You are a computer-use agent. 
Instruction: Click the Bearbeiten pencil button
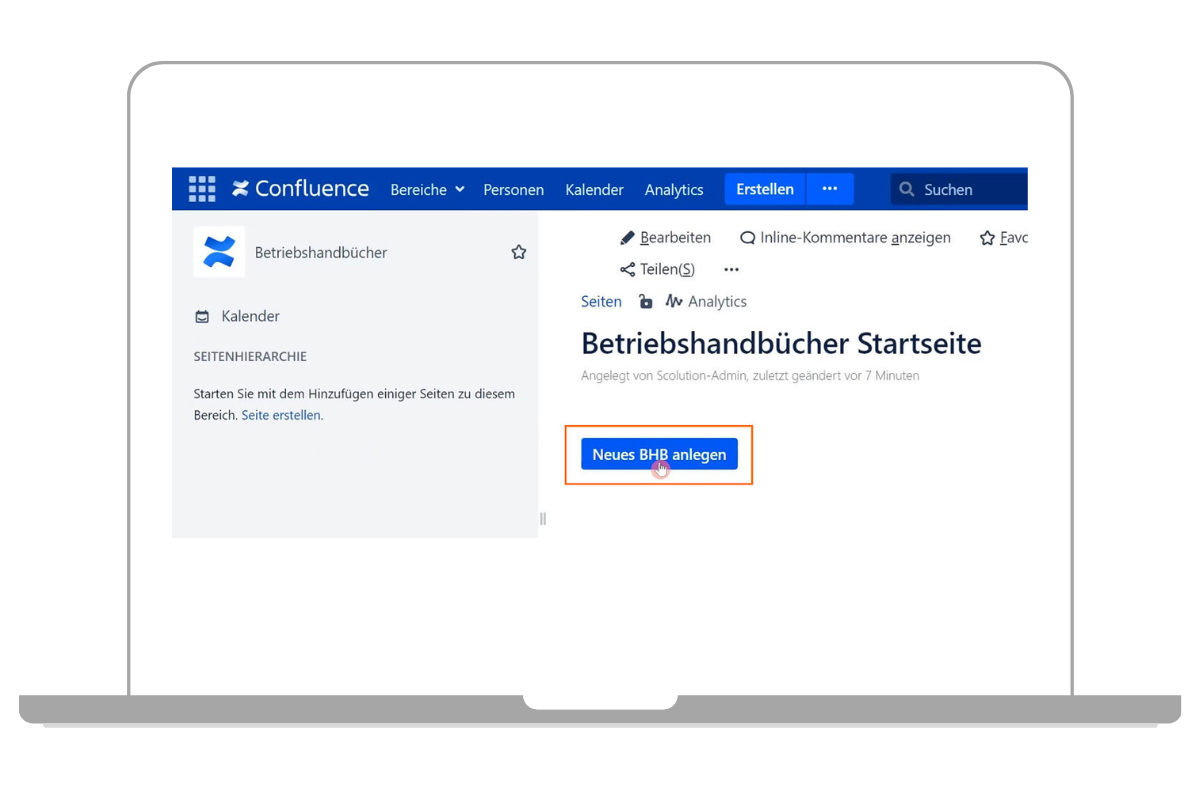666,238
